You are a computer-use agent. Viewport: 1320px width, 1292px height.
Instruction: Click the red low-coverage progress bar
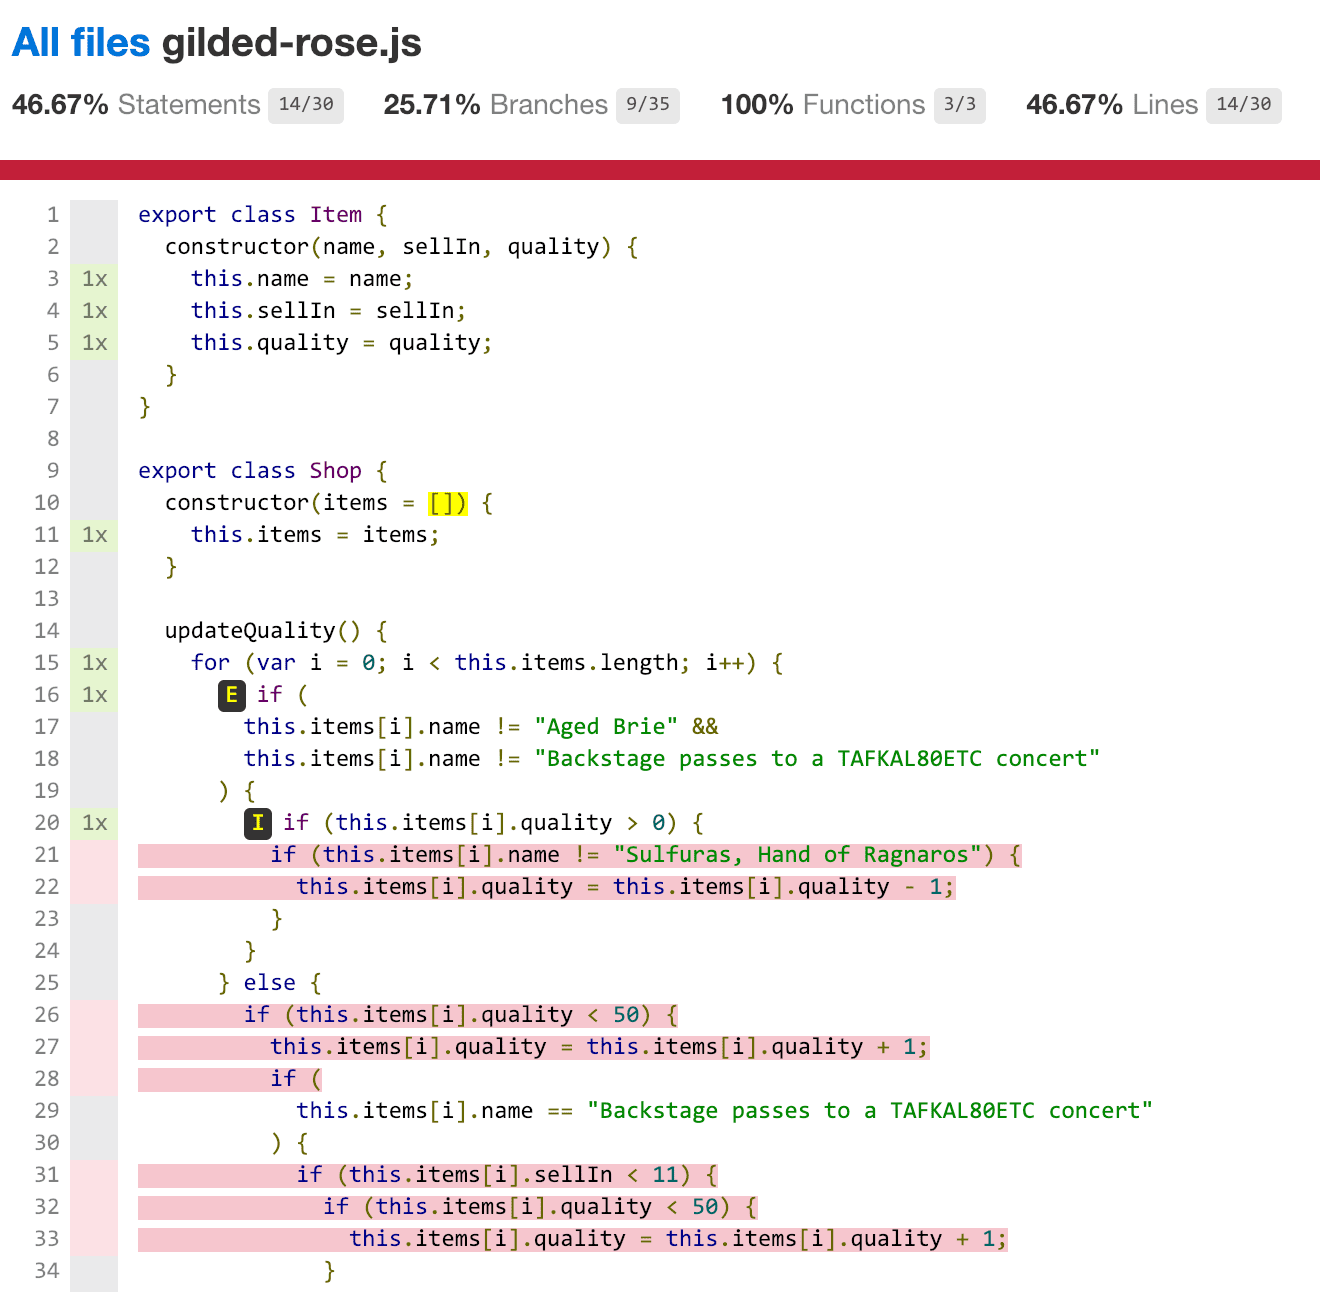tap(660, 170)
